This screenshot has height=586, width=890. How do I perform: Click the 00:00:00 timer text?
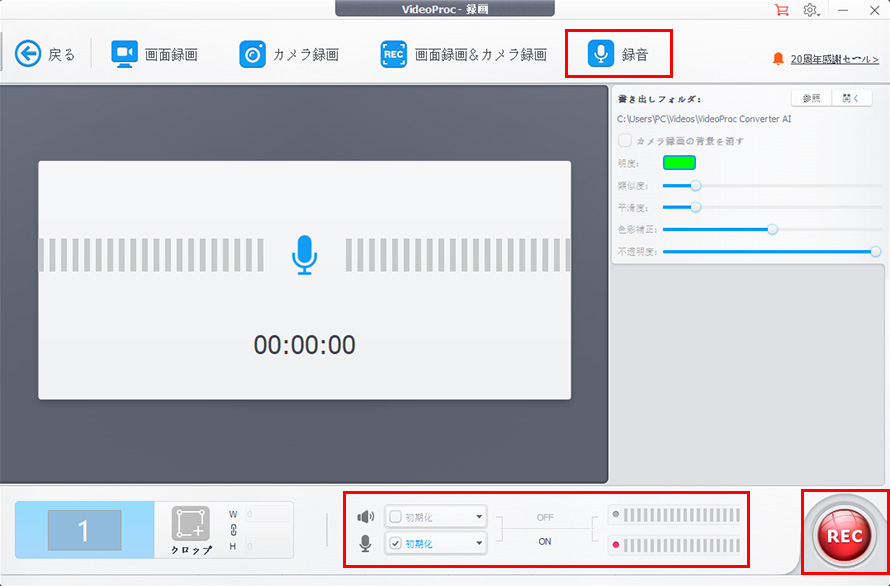point(305,345)
